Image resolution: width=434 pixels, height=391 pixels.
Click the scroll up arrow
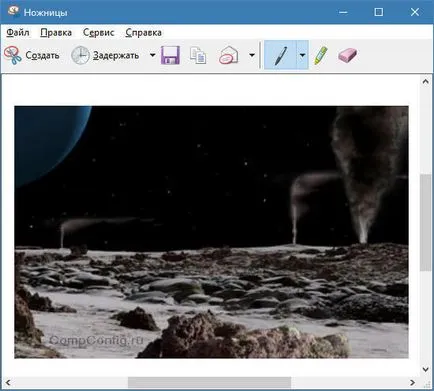click(x=425, y=81)
